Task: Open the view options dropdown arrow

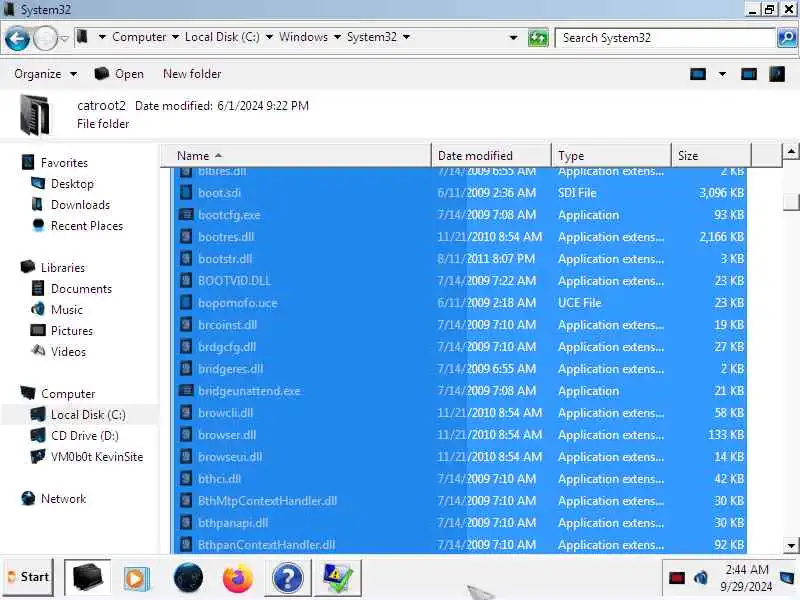Action: click(722, 74)
